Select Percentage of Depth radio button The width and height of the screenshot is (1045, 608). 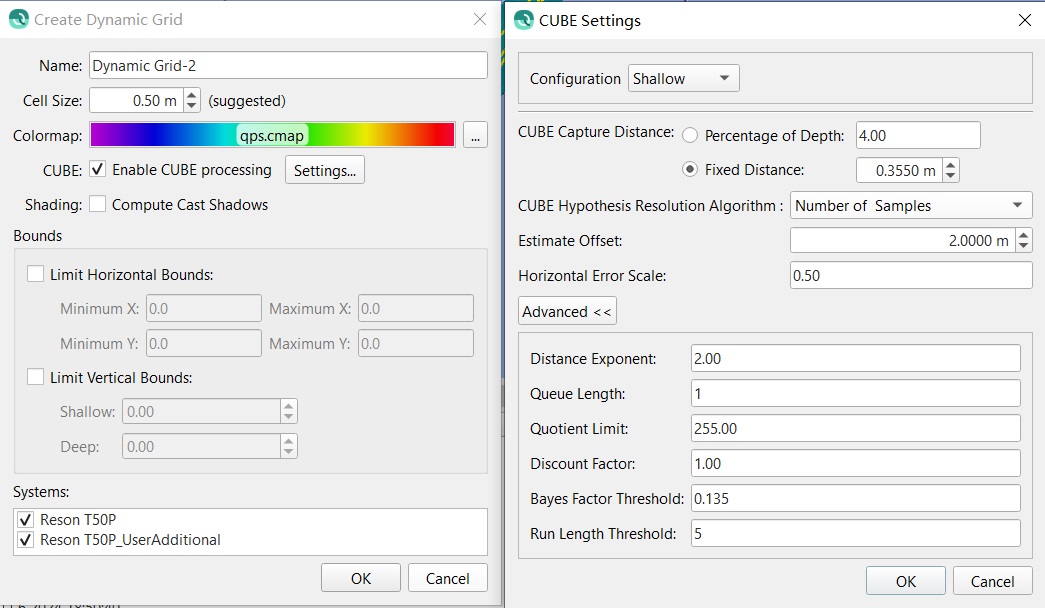tap(690, 135)
